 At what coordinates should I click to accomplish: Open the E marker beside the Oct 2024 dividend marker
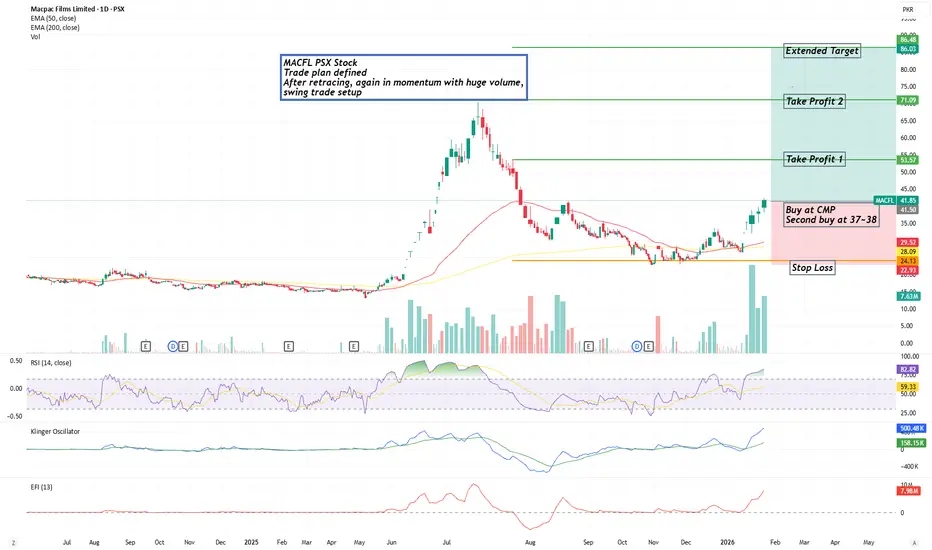[x=183, y=346]
